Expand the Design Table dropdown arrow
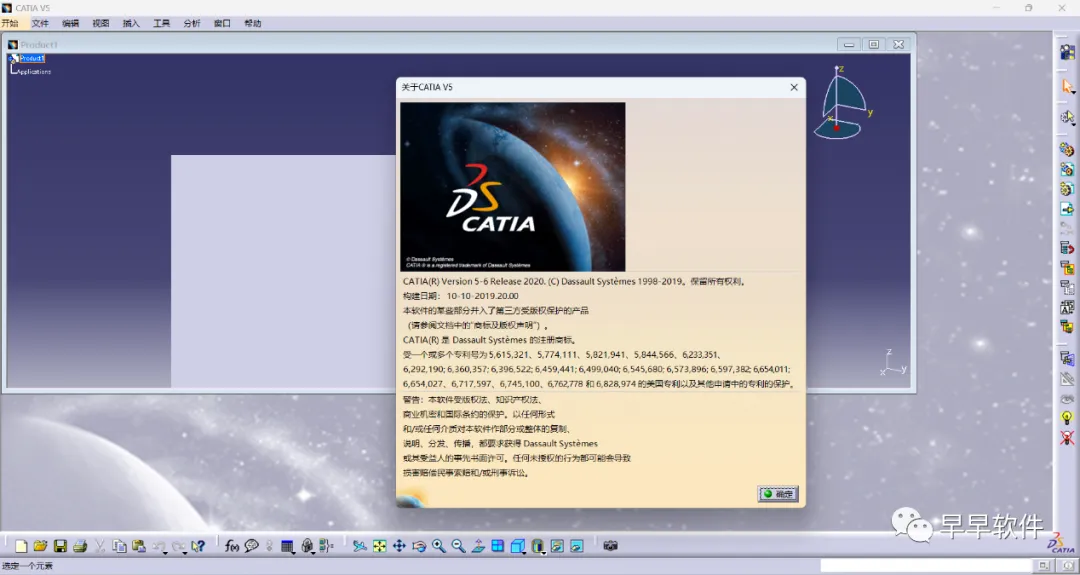 [x=293, y=552]
